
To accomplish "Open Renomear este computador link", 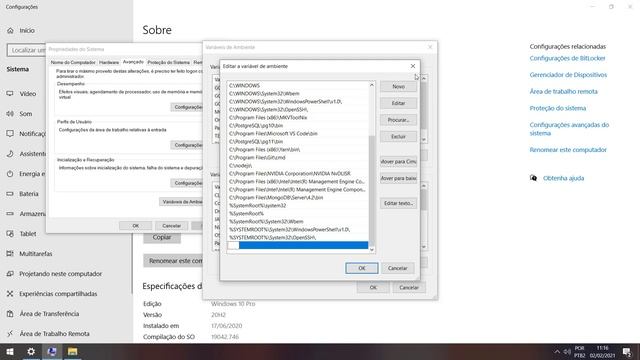I will [x=568, y=150].
